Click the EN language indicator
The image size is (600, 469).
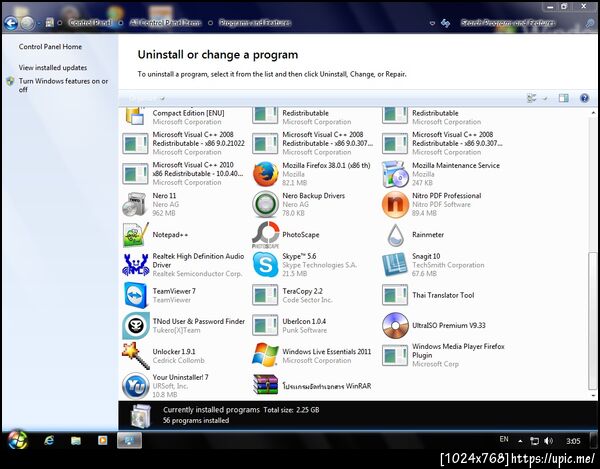coord(504,439)
